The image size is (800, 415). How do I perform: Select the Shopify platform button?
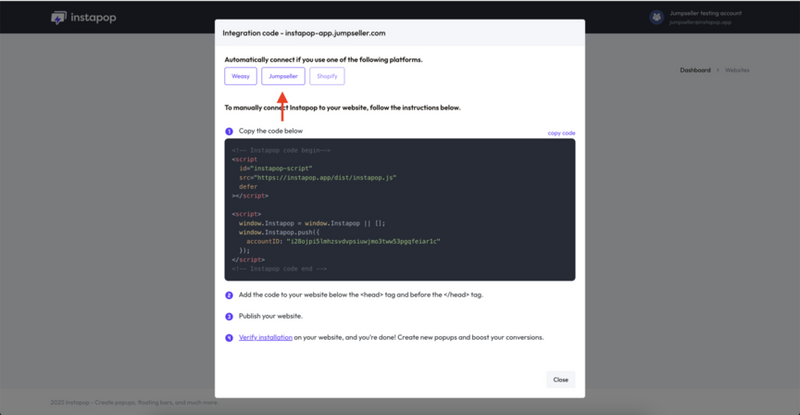(x=327, y=76)
